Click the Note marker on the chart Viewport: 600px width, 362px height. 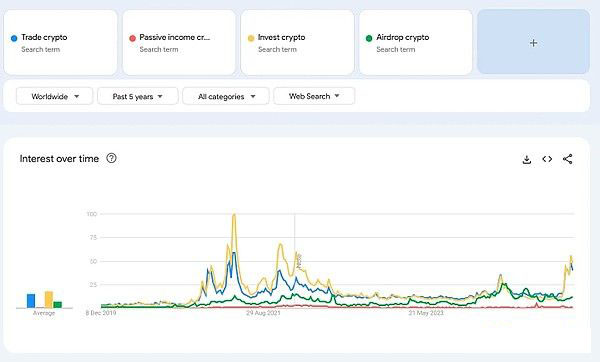[299, 261]
